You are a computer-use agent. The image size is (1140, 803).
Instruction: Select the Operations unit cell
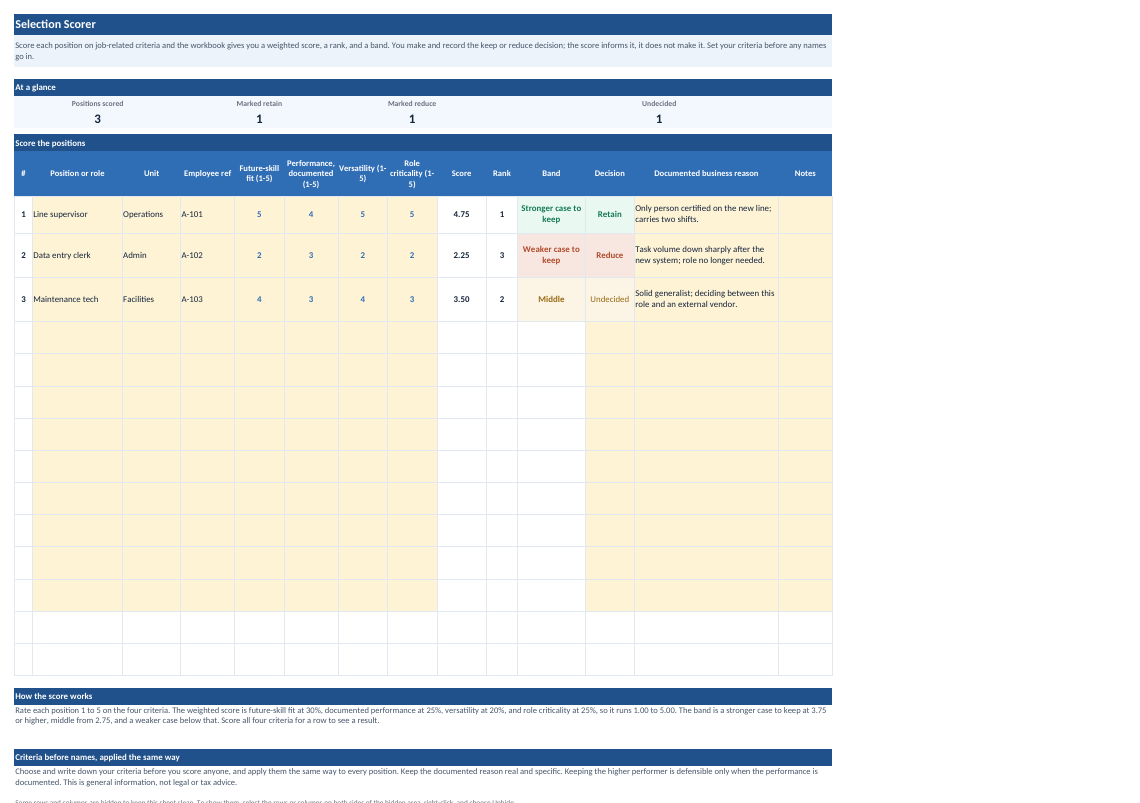[151, 215]
